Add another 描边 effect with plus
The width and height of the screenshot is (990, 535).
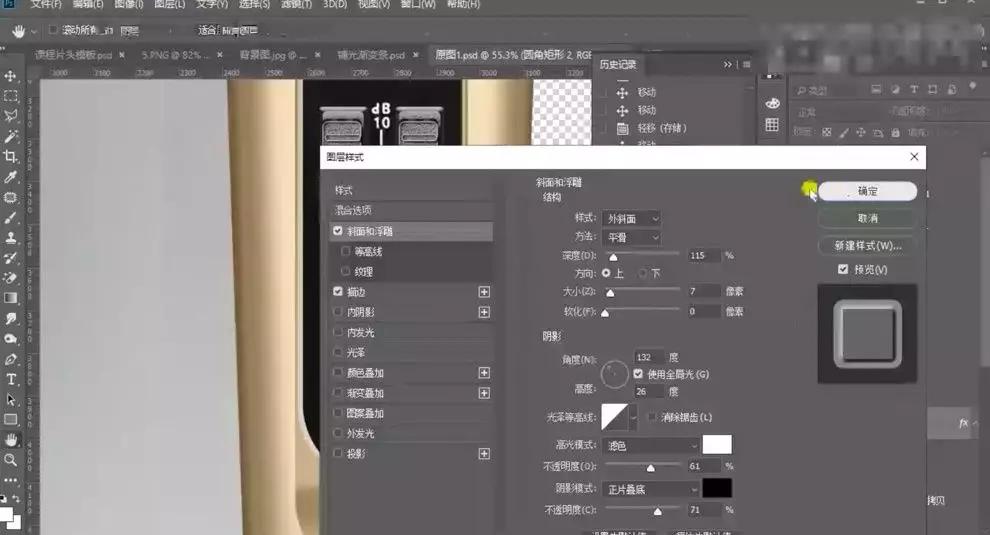(484, 292)
